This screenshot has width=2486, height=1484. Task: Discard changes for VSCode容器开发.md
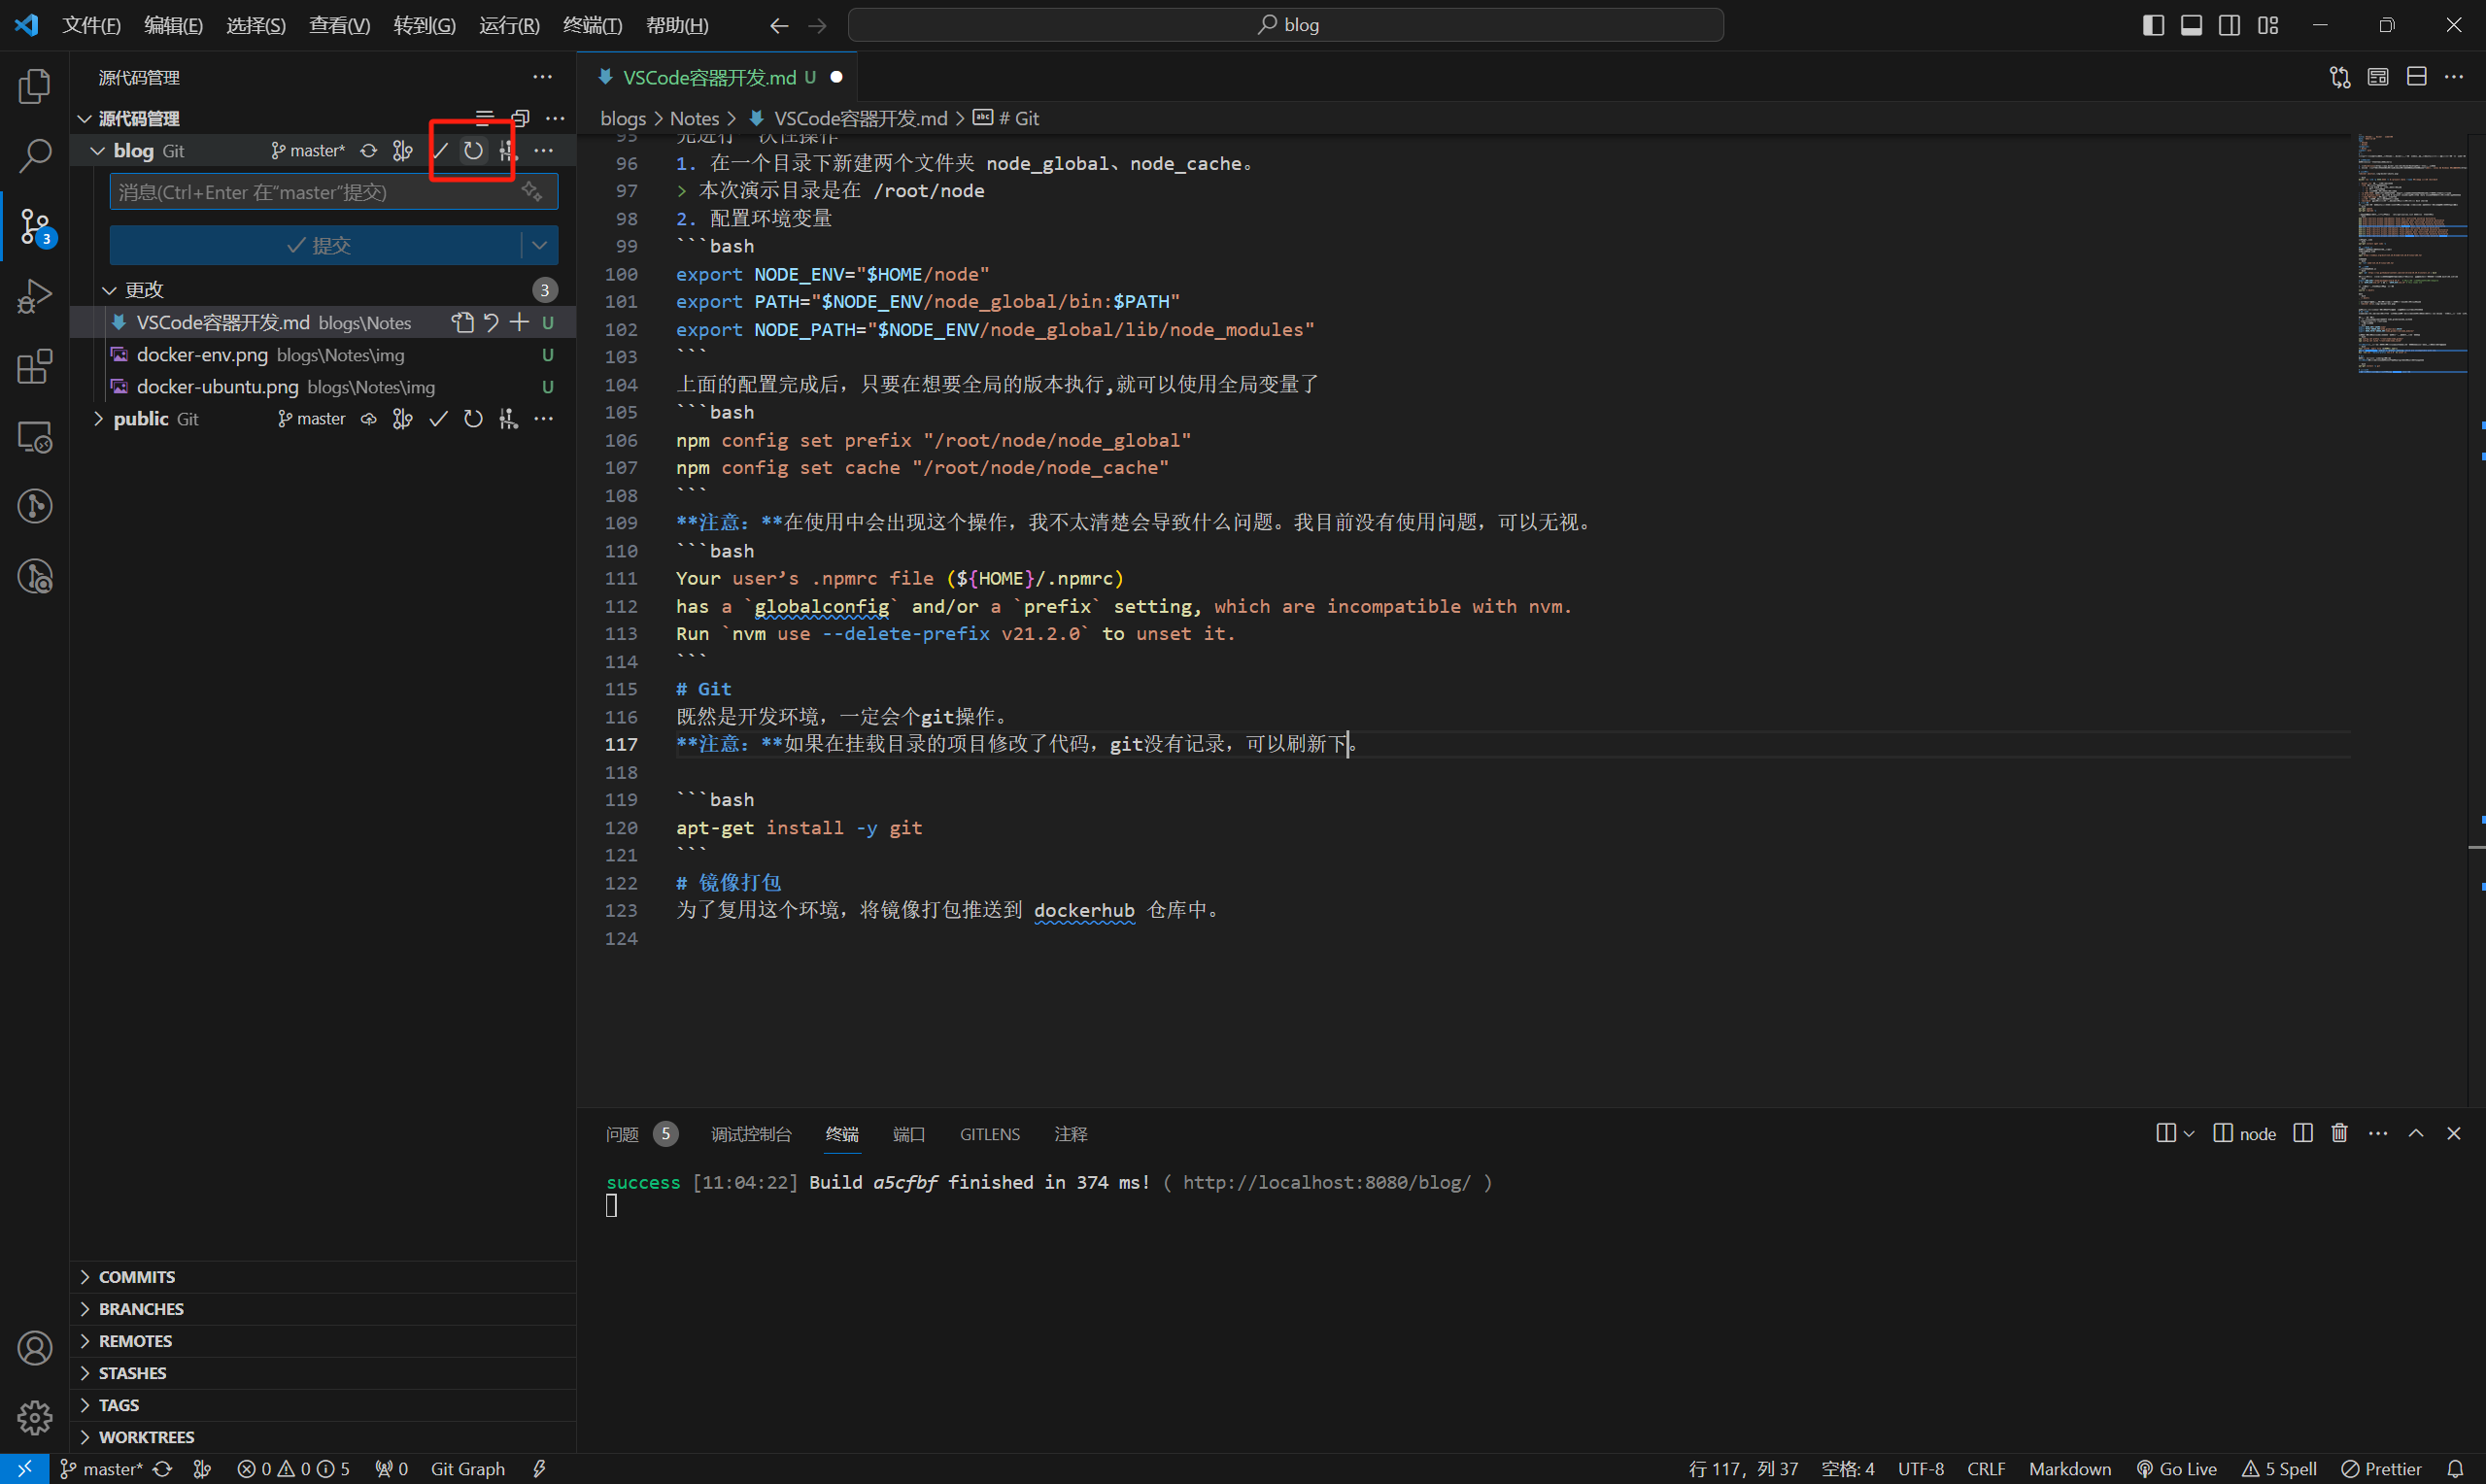pos(491,322)
